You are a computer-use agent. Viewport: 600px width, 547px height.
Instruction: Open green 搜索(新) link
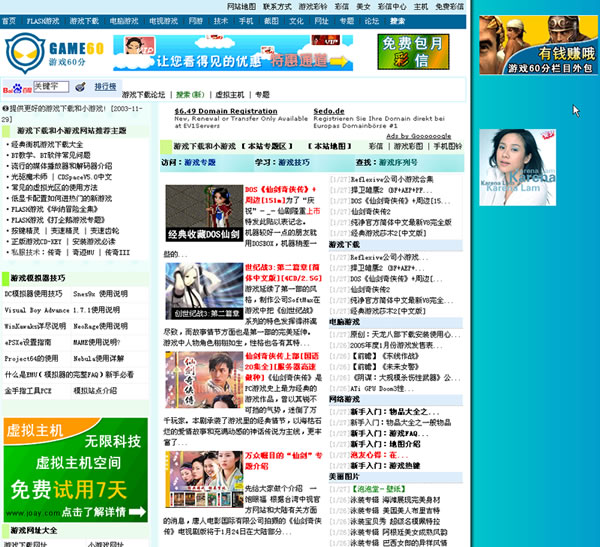pyautogui.click(x=190, y=95)
